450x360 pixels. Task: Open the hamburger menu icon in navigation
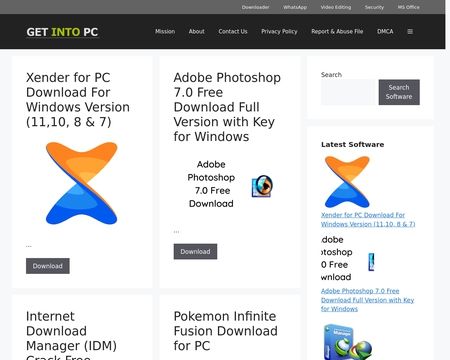click(x=410, y=31)
